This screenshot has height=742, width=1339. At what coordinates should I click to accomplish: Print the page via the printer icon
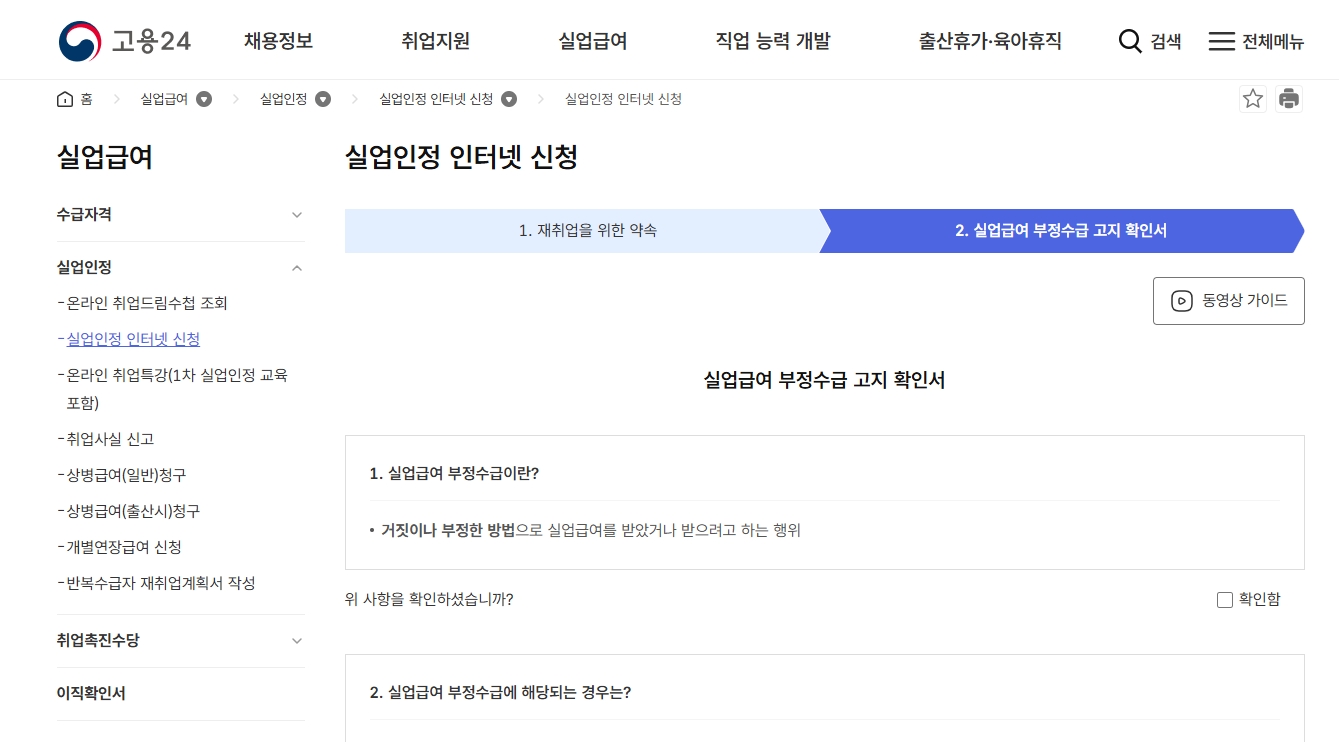click(x=1290, y=98)
